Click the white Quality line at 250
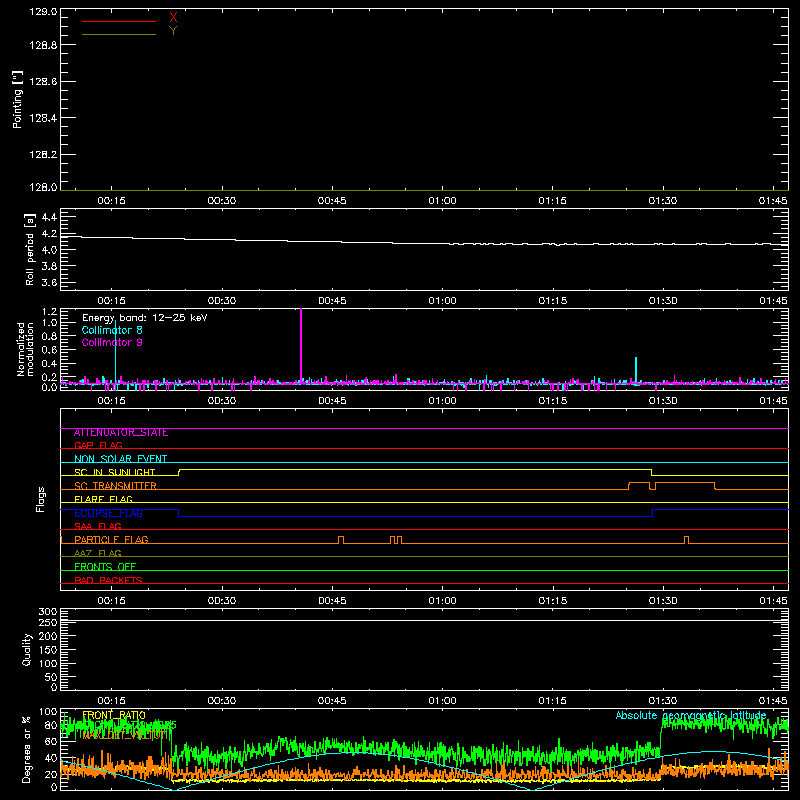Screen dimensions: 800x800 (x=424, y=620)
